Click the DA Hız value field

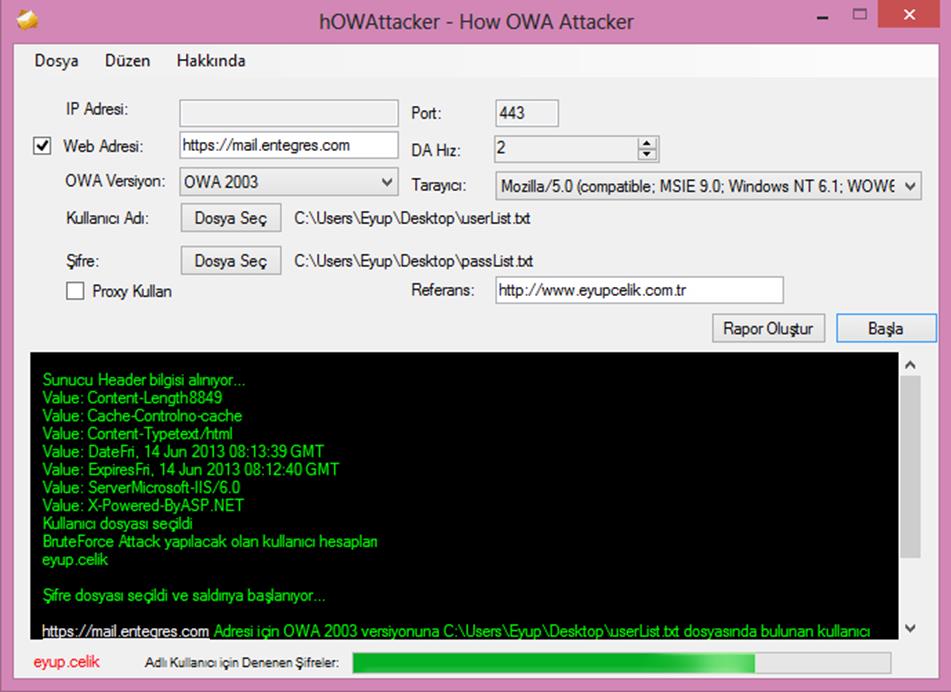(x=566, y=149)
